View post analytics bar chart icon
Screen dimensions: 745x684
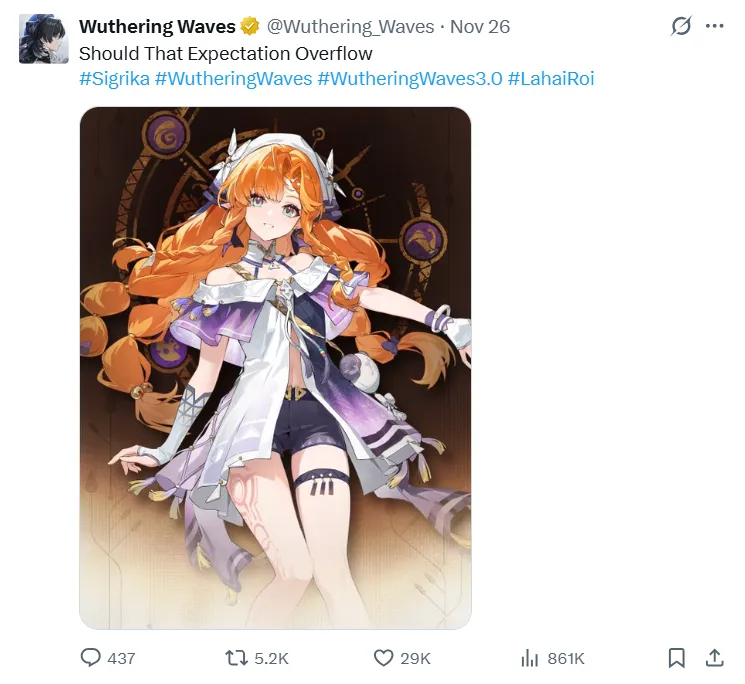pos(530,658)
